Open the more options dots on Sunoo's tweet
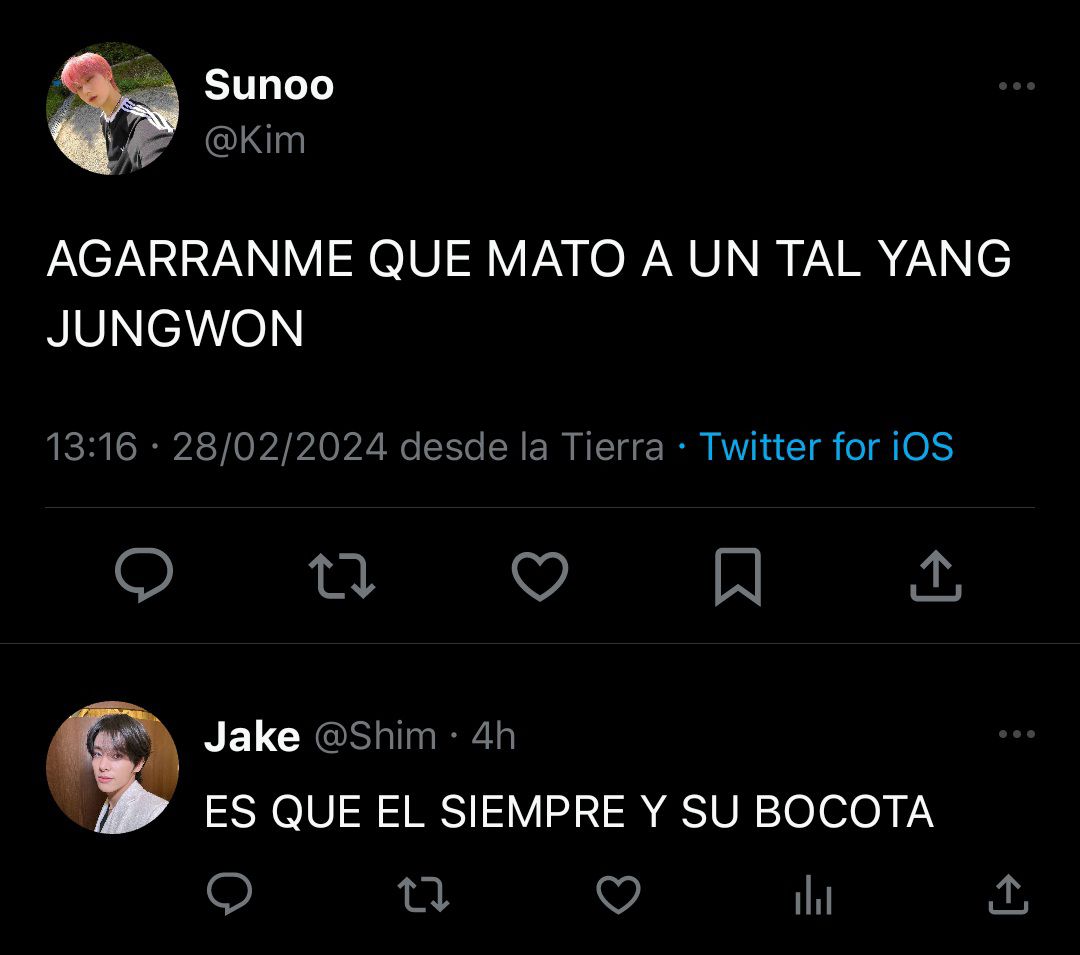1080x955 pixels. tap(1017, 86)
